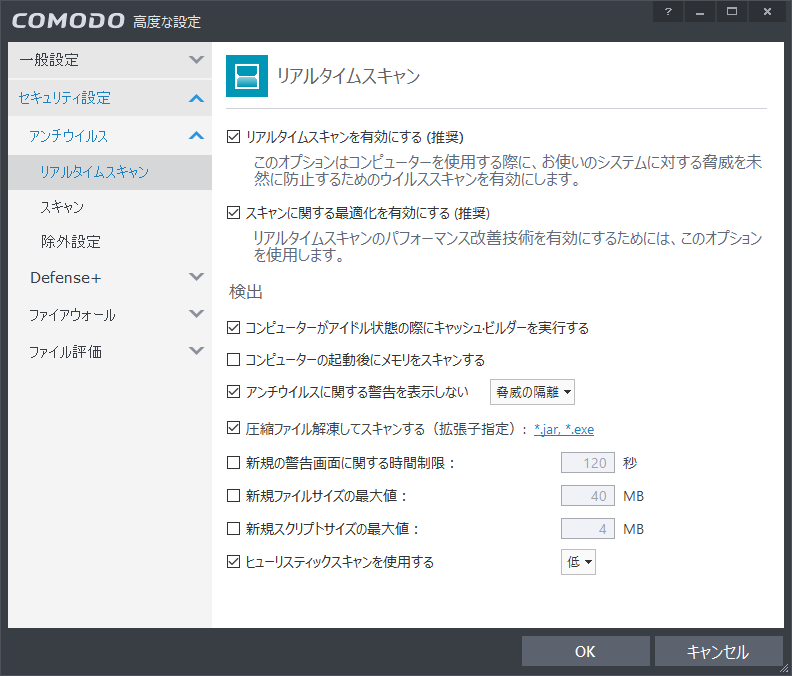
Task: Maximize the COMODO settings window
Action: pos(731,12)
